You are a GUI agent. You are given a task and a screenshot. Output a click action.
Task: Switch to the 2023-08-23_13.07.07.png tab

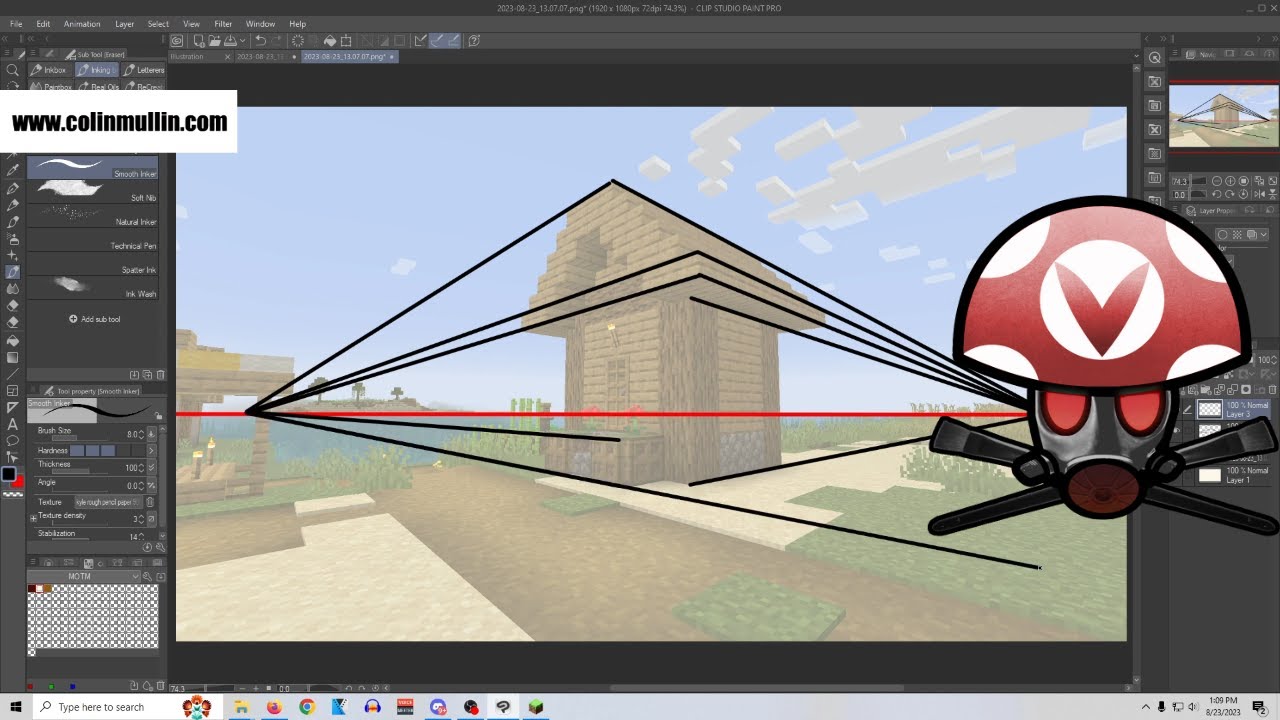click(349, 57)
